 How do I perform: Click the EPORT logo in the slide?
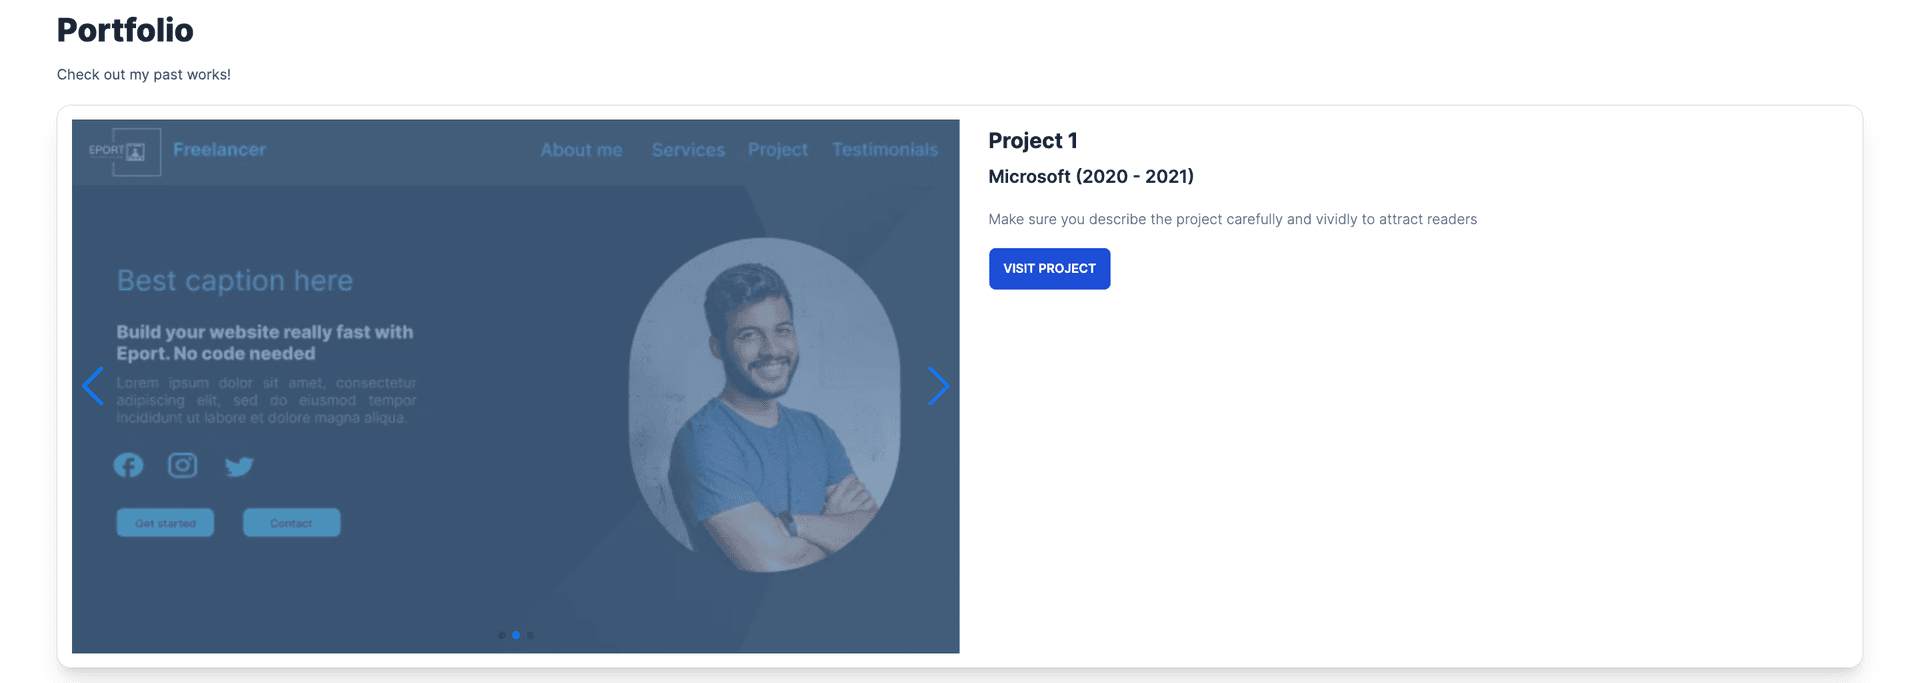tap(124, 151)
